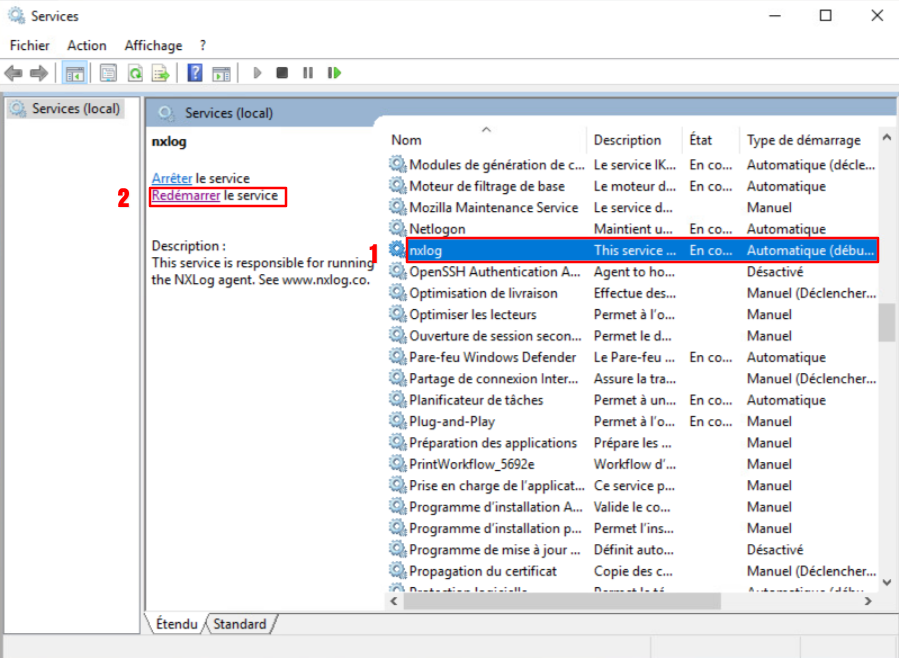Image resolution: width=899 pixels, height=658 pixels.
Task: Open the Affichage menu
Action: [153, 45]
